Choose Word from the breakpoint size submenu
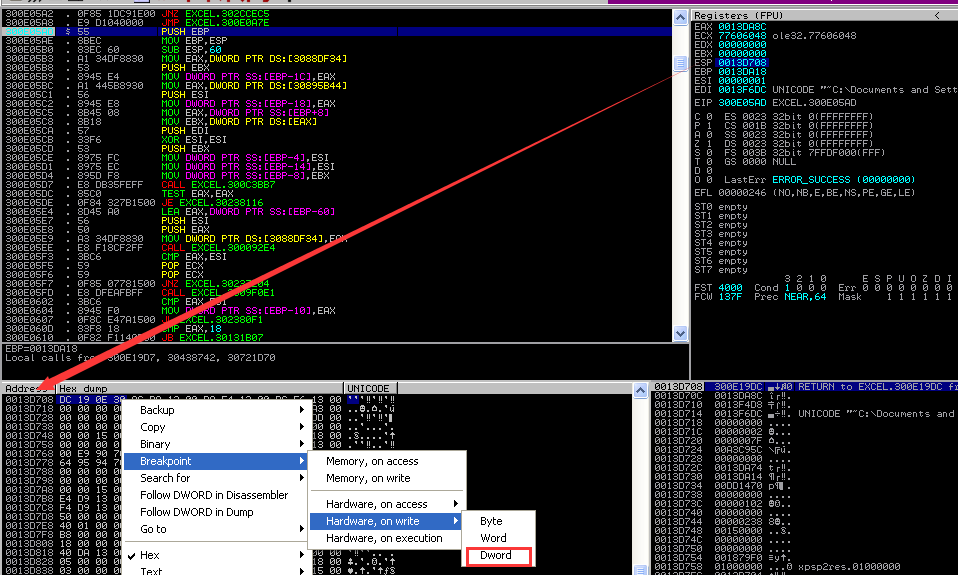The height and width of the screenshot is (575, 958). point(493,538)
